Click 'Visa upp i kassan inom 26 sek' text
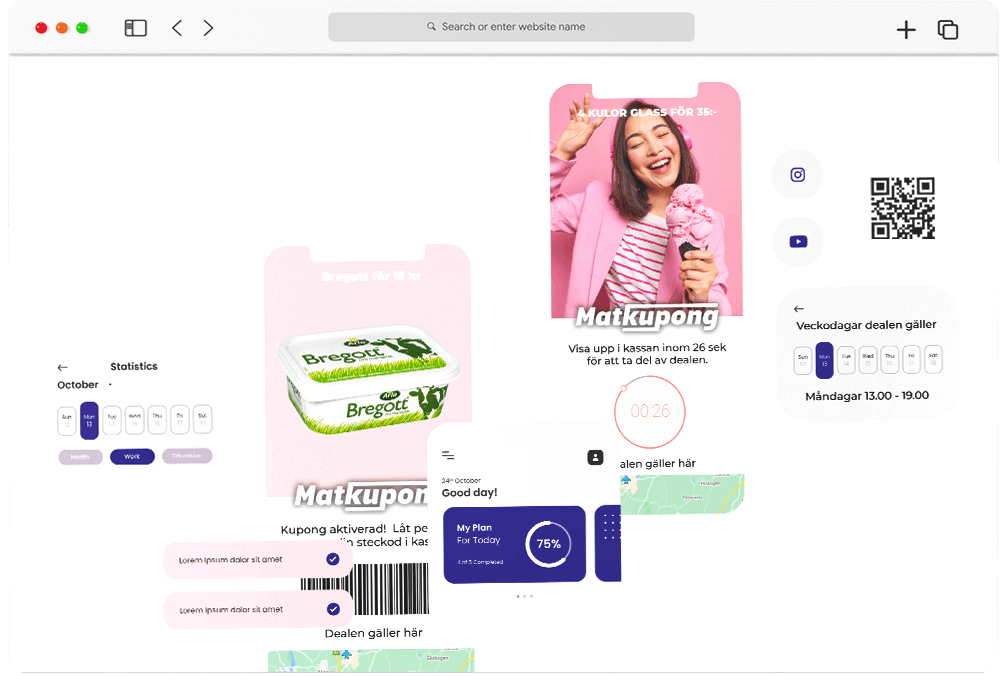This screenshot has height=676, width=1000. click(647, 348)
